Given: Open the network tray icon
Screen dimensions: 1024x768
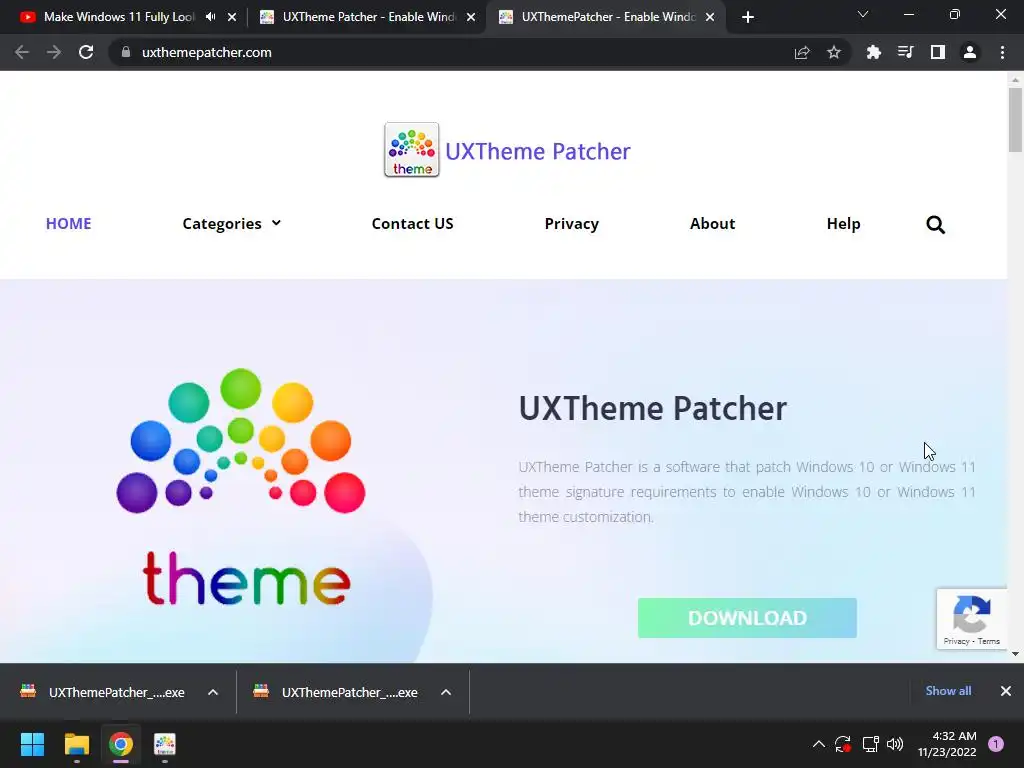Looking at the screenshot, I should tap(870, 744).
